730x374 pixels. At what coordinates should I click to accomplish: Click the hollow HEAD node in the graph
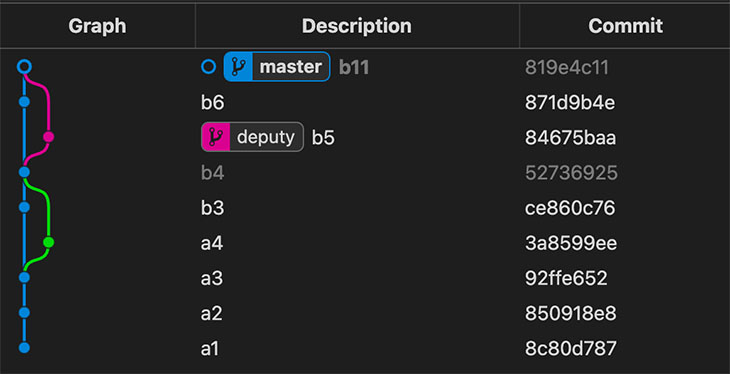pos(24,67)
